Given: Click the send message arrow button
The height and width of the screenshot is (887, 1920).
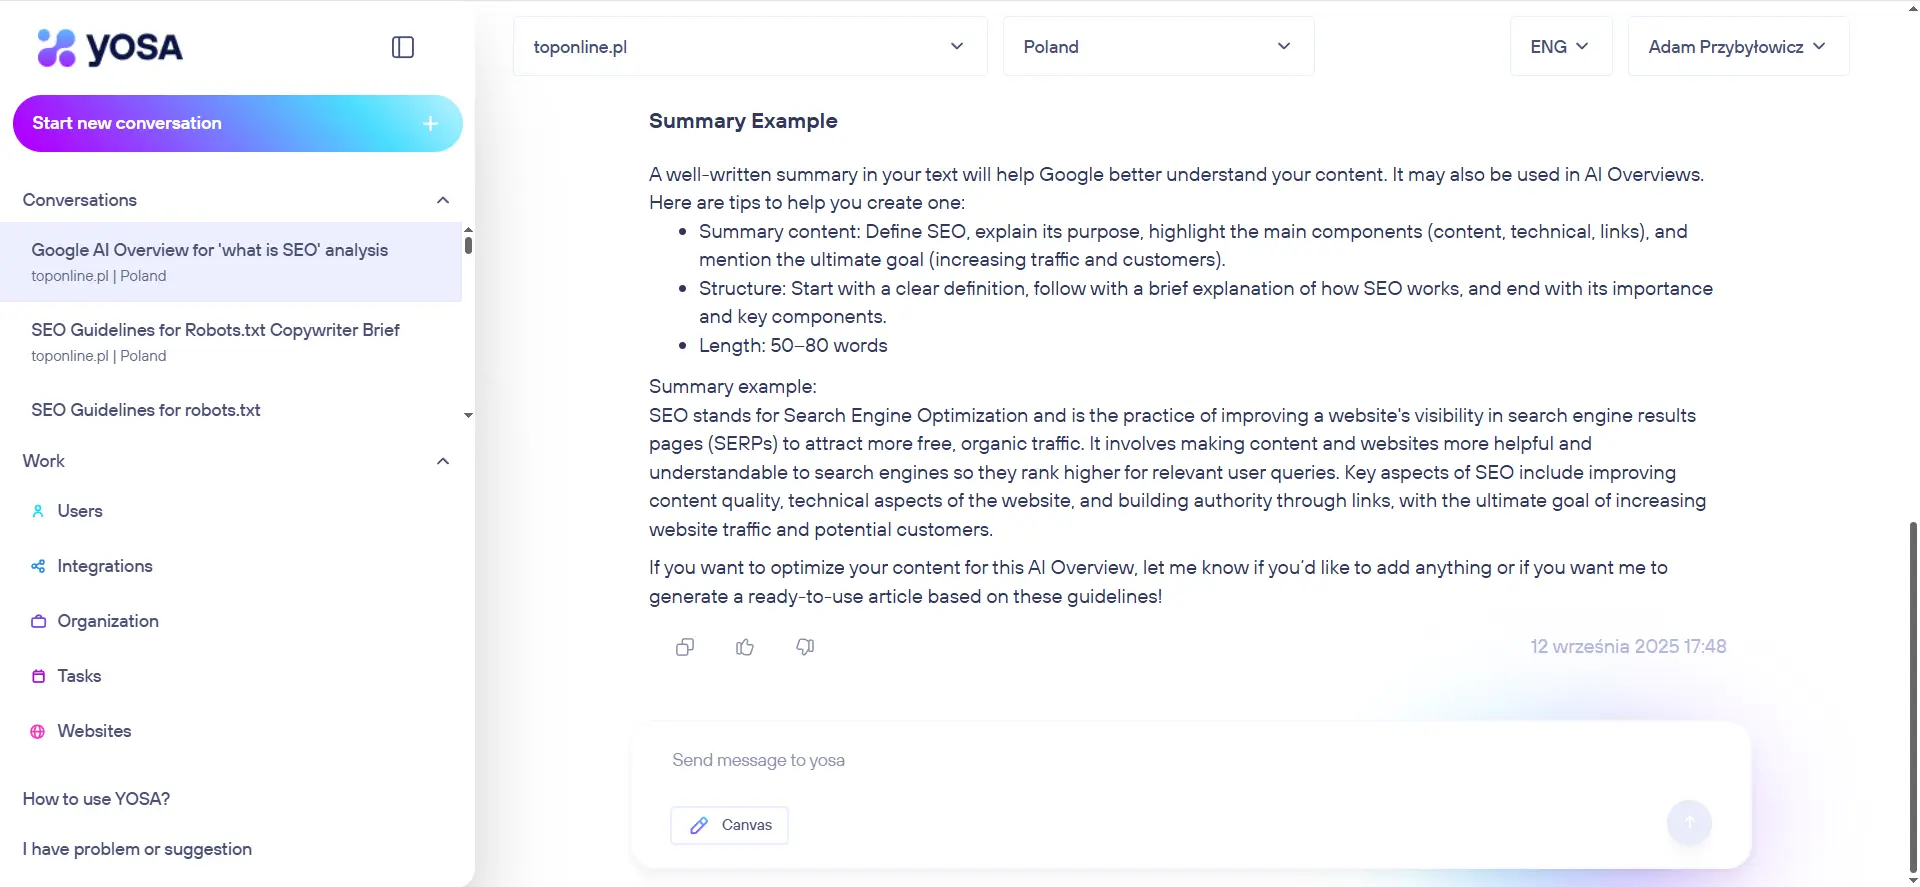Looking at the screenshot, I should tap(1689, 823).
